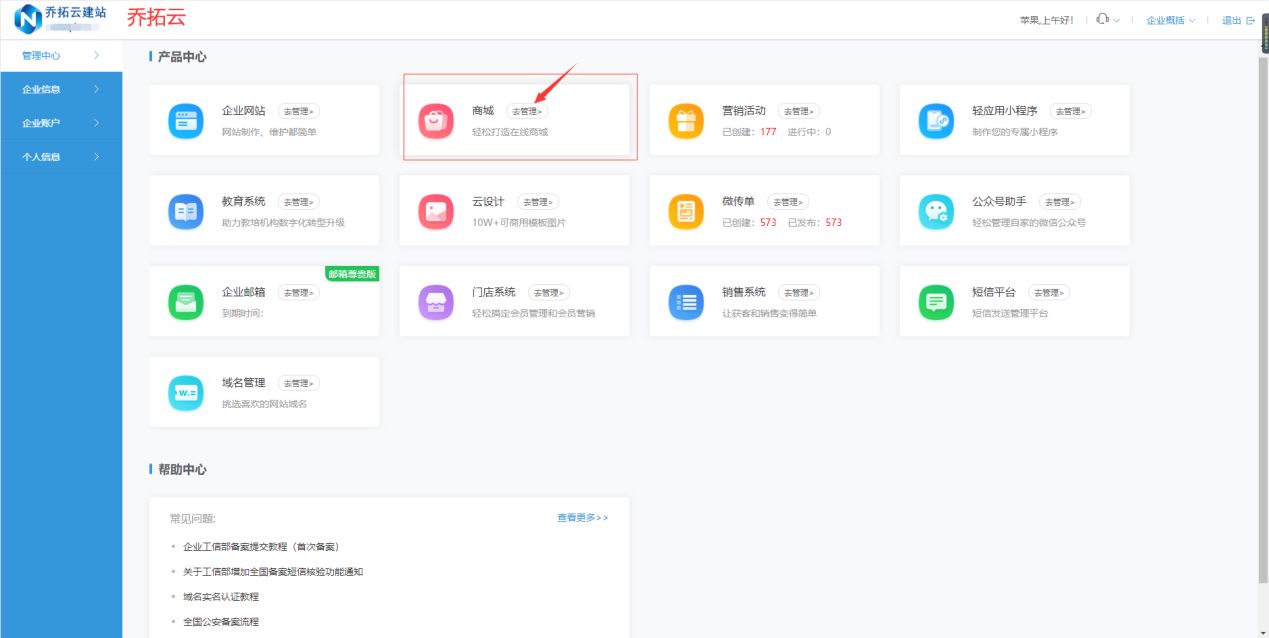
Task: Click 去管理 next to 门店系统
Action: coord(549,291)
